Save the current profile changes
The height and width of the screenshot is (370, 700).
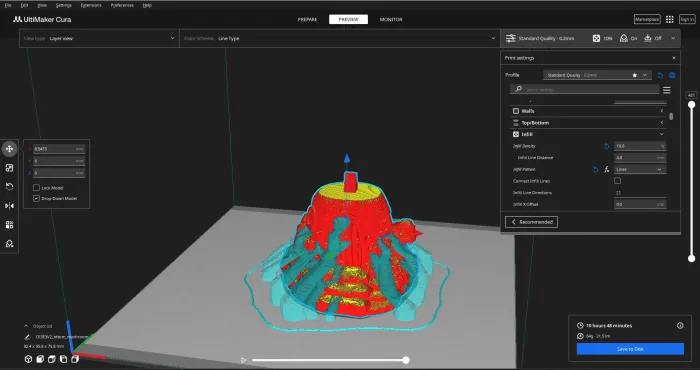pyautogui.click(x=672, y=75)
